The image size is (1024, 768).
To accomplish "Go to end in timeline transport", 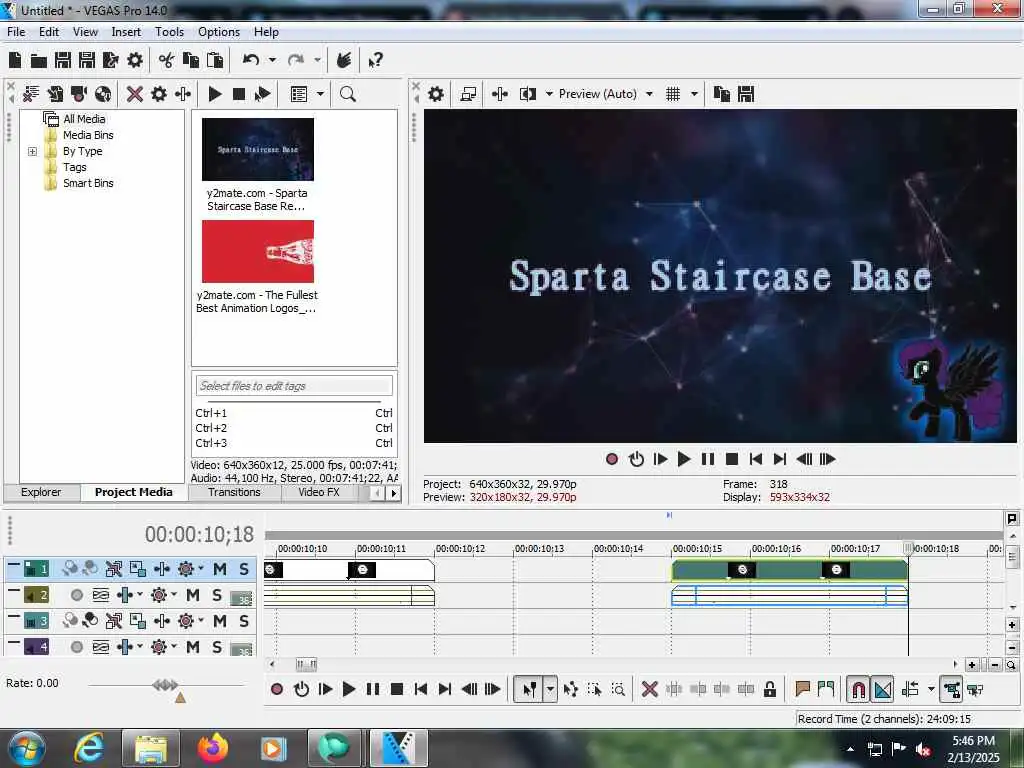I will [445, 689].
